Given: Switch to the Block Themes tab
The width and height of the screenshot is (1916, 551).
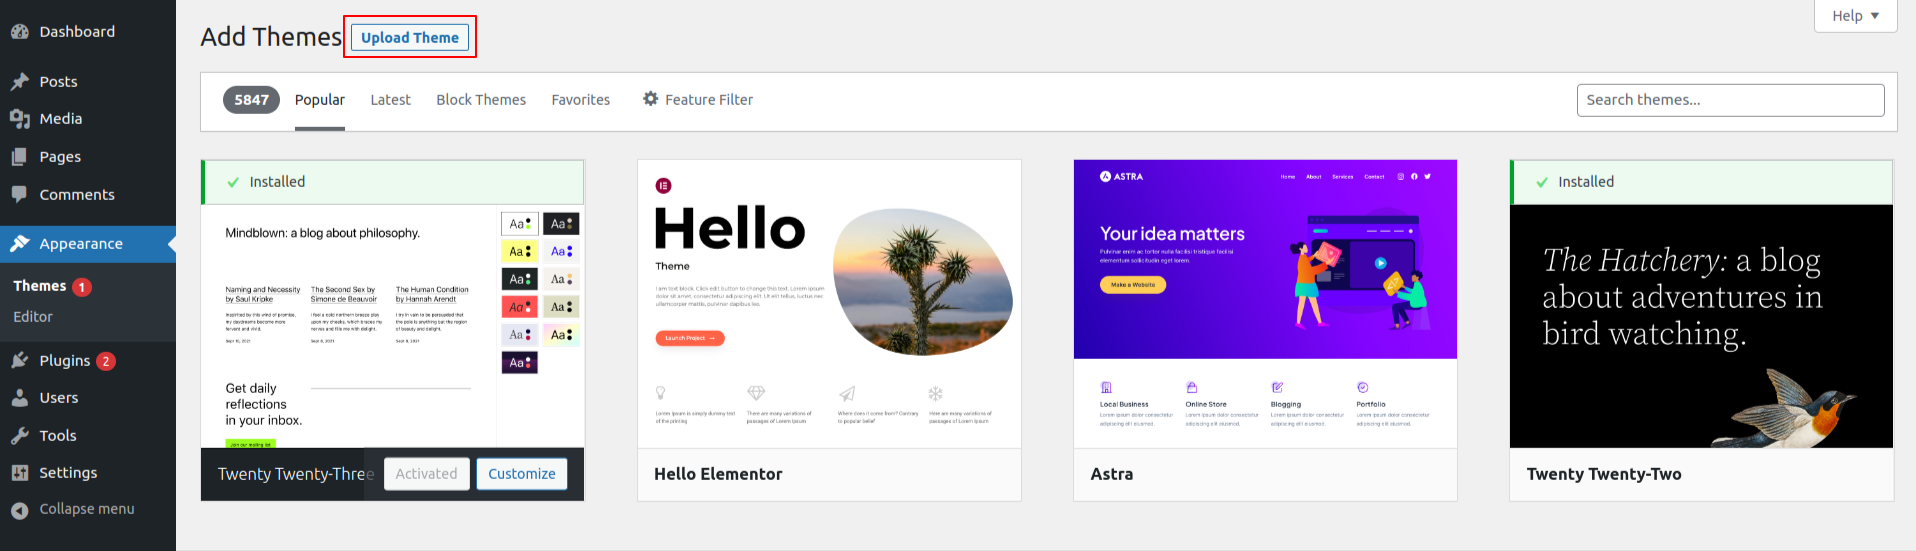Looking at the screenshot, I should [481, 100].
